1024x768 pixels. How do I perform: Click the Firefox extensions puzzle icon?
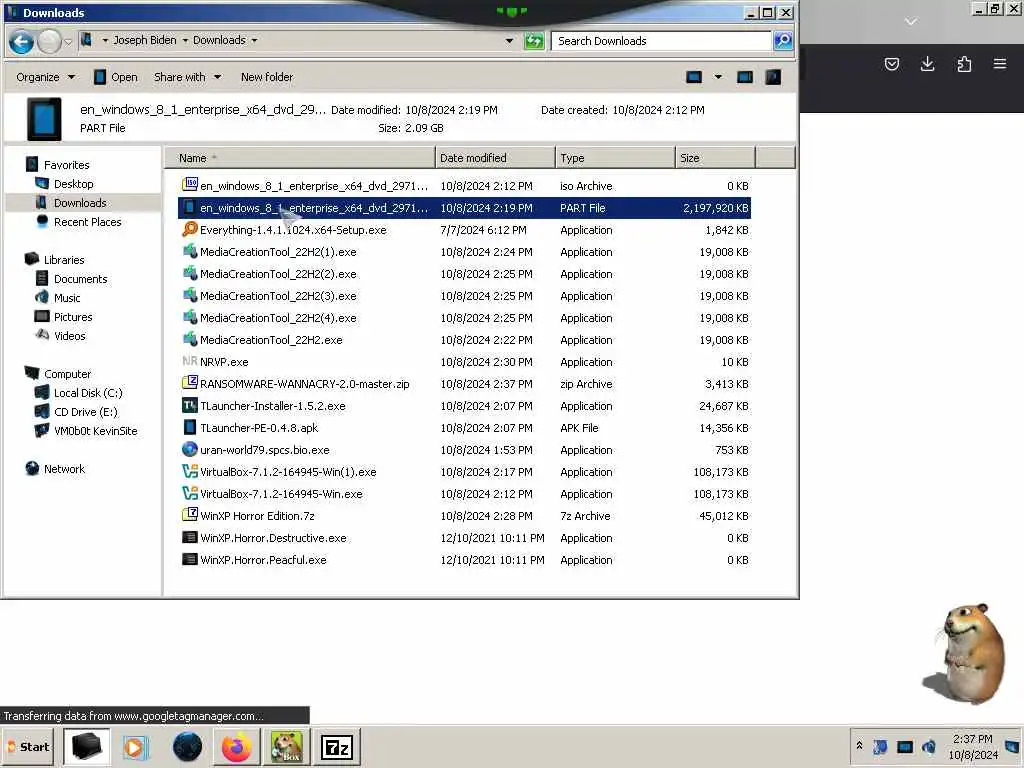click(x=964, y=63)
